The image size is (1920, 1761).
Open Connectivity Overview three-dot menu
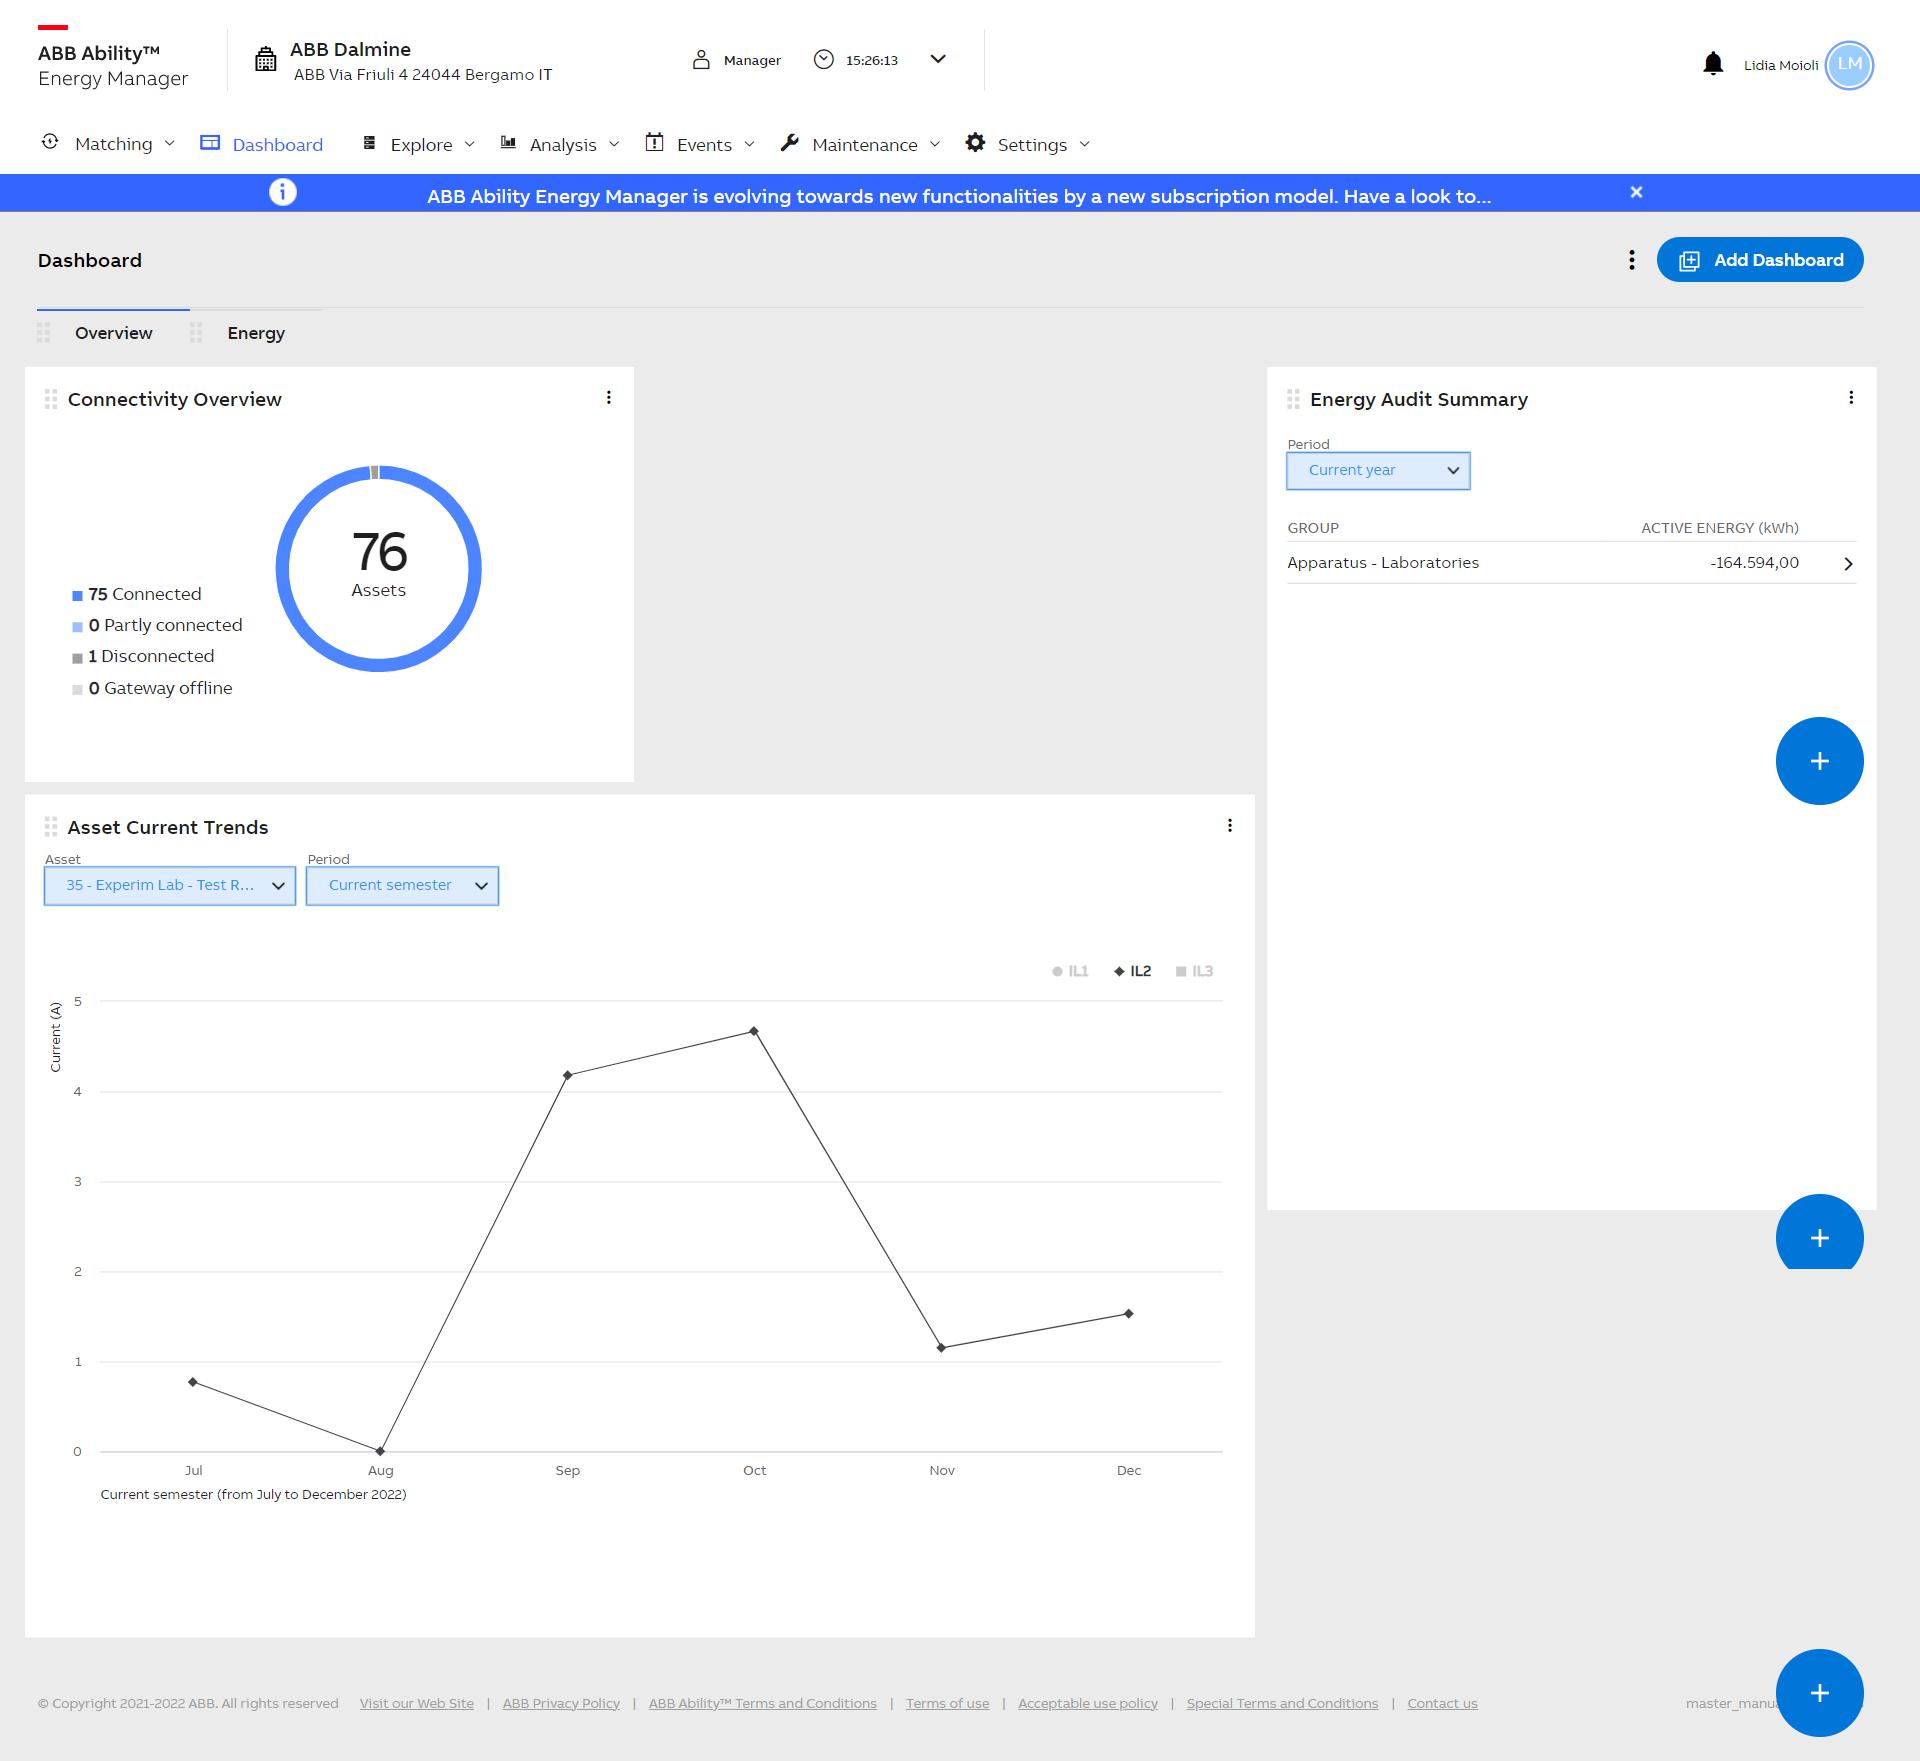[608, 398]
